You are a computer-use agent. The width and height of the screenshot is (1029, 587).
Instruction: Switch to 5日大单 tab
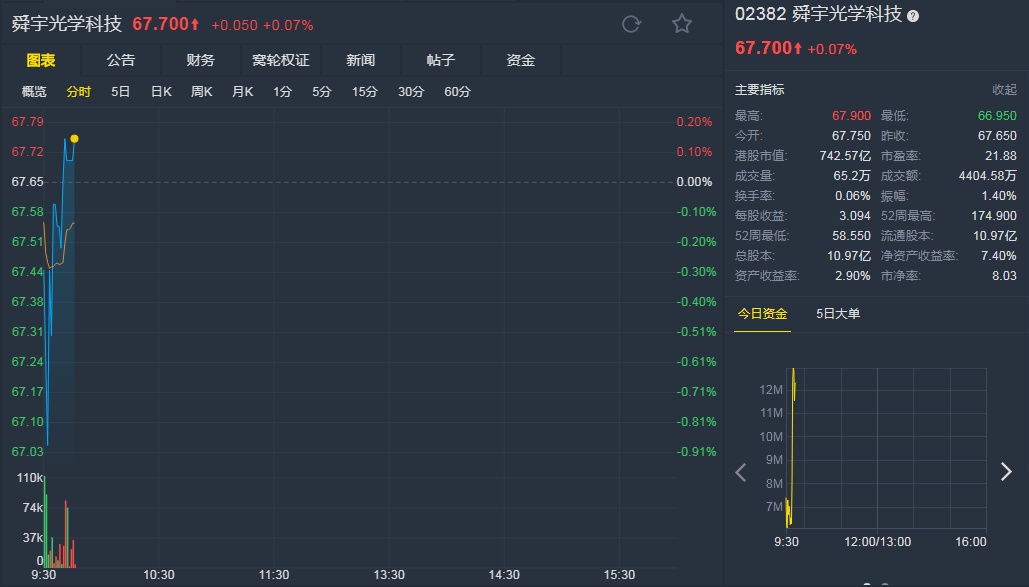click(838, 314)
